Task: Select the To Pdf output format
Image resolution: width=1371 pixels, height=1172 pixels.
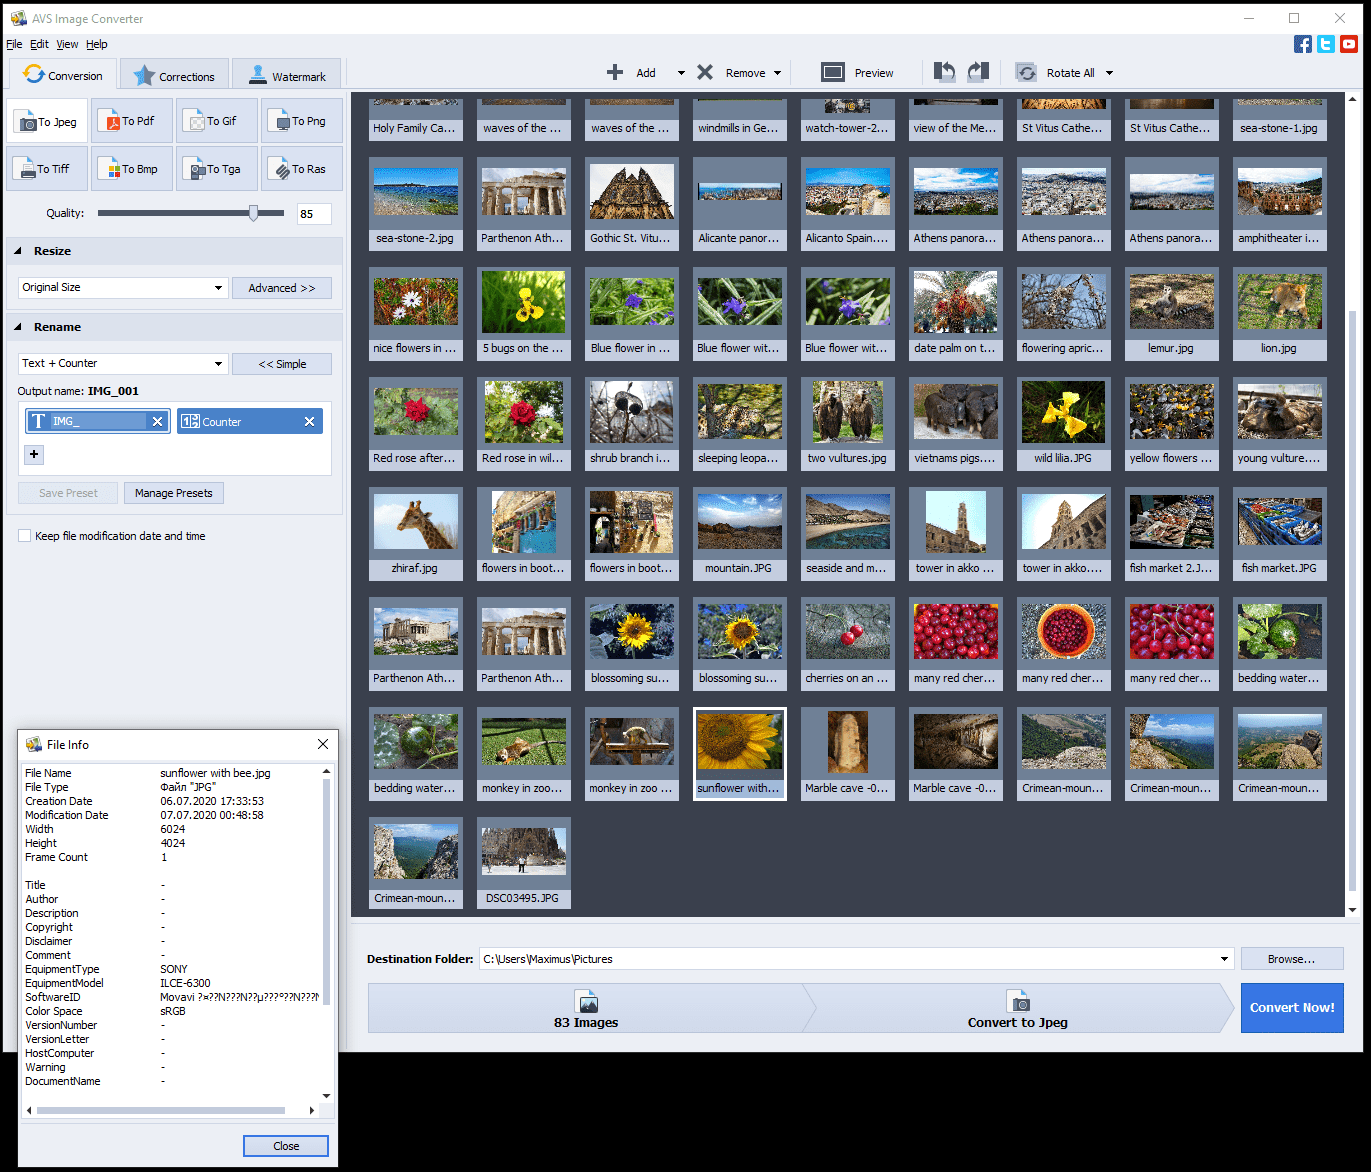Action: pyautogui.click(x=132, y=121)
